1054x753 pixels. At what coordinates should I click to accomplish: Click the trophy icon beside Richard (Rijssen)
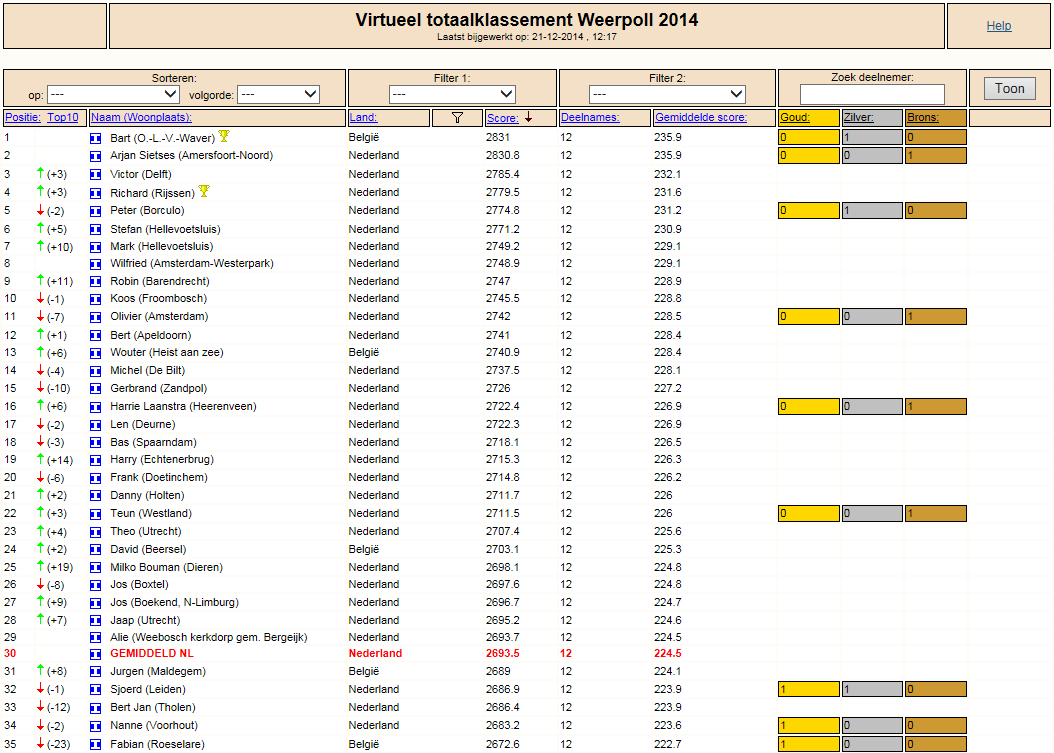pos(204,192)
